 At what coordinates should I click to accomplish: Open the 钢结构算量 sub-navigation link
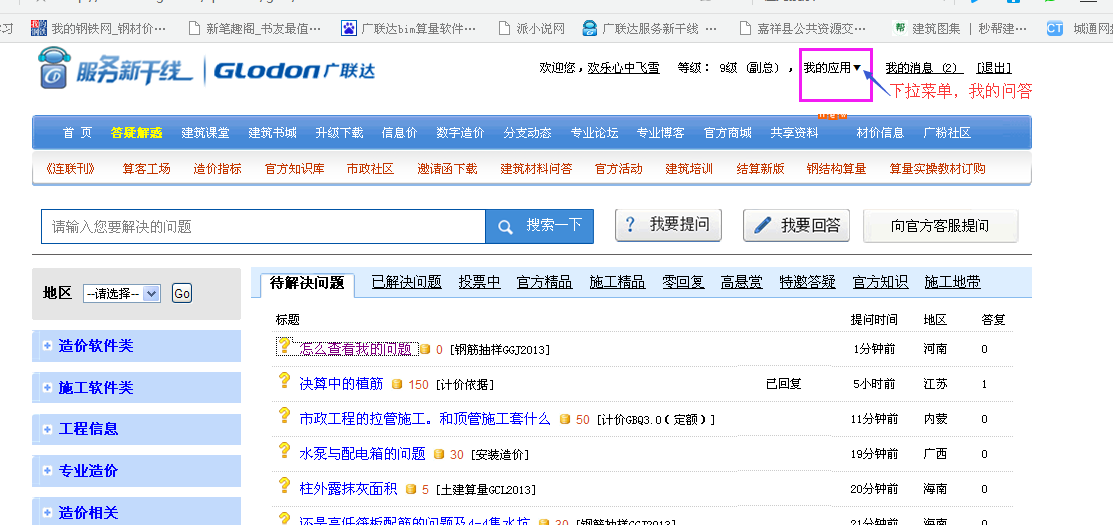[836, 169]
